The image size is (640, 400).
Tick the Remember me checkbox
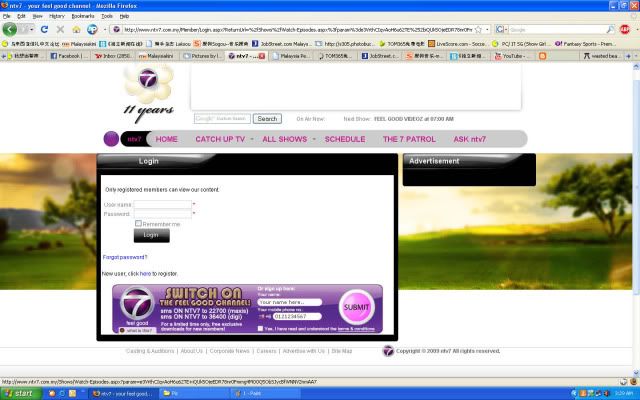point(138,223)
